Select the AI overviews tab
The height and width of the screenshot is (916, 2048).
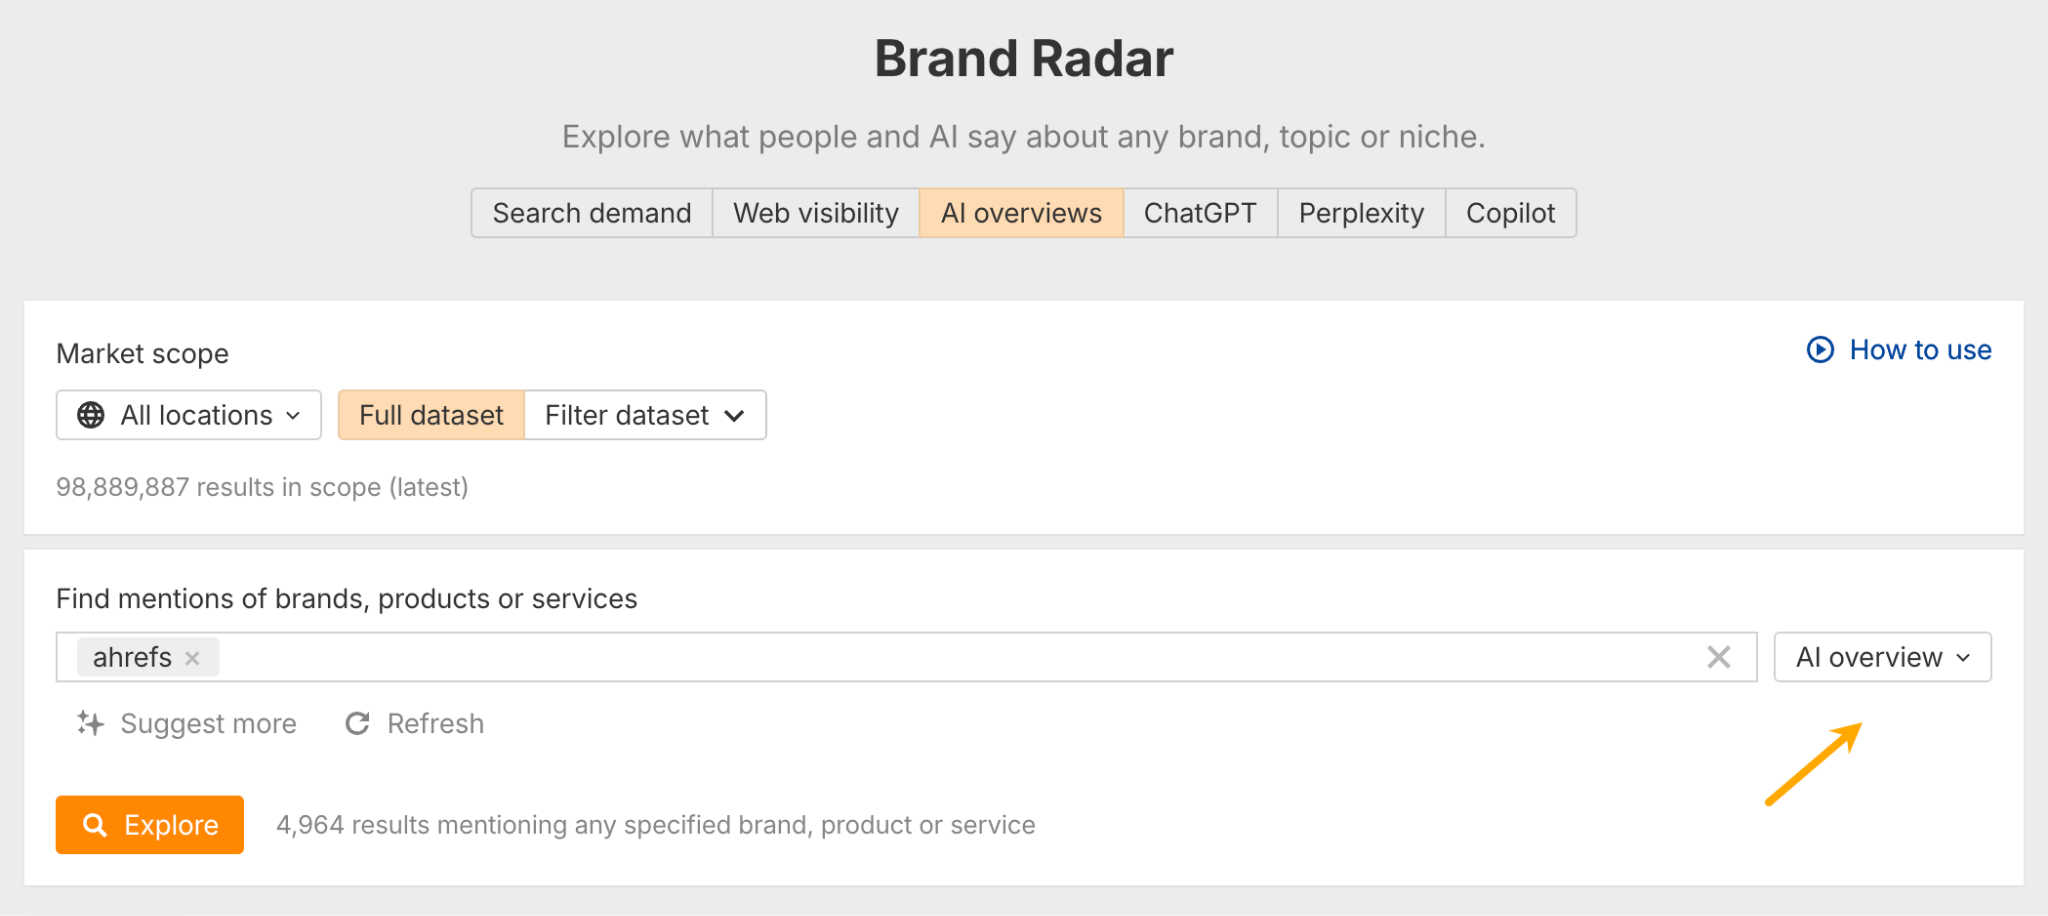coord(1020,212)
